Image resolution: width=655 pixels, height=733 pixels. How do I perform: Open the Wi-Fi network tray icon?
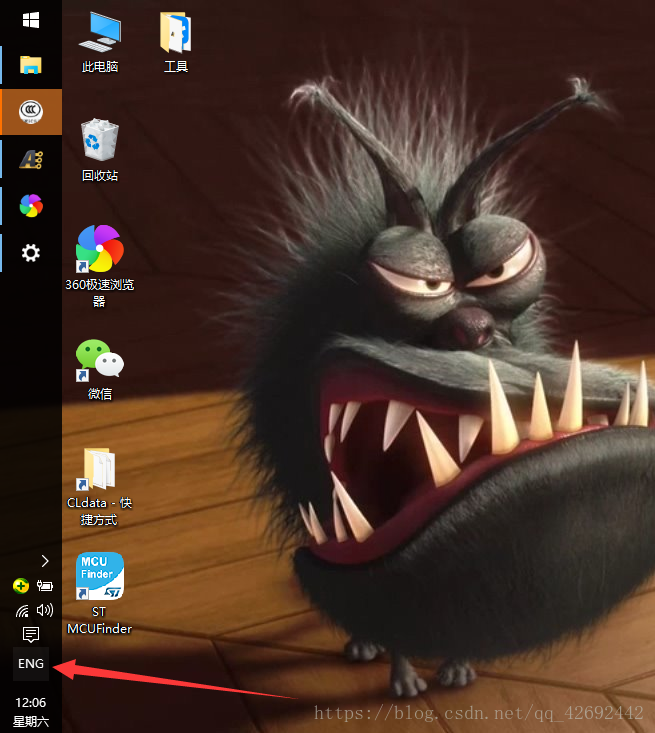[x=22, y=610]
